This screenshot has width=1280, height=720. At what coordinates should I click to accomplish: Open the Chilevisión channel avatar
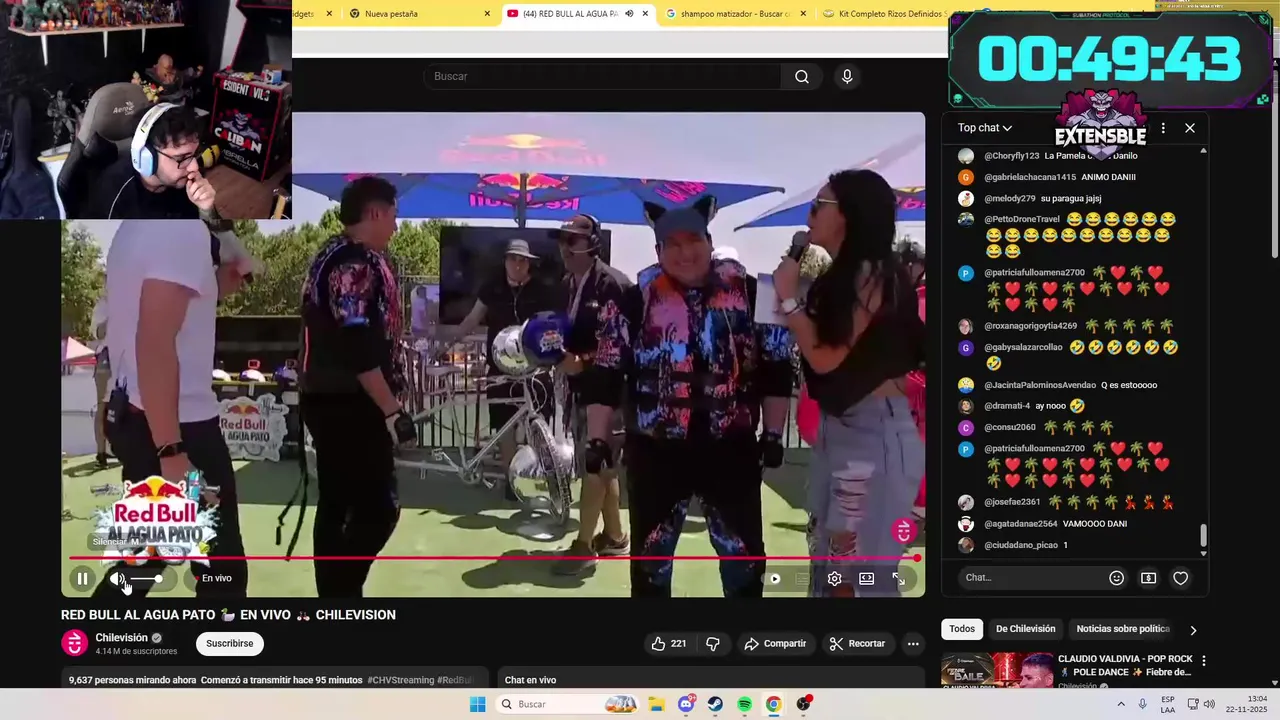pos(75,643)
